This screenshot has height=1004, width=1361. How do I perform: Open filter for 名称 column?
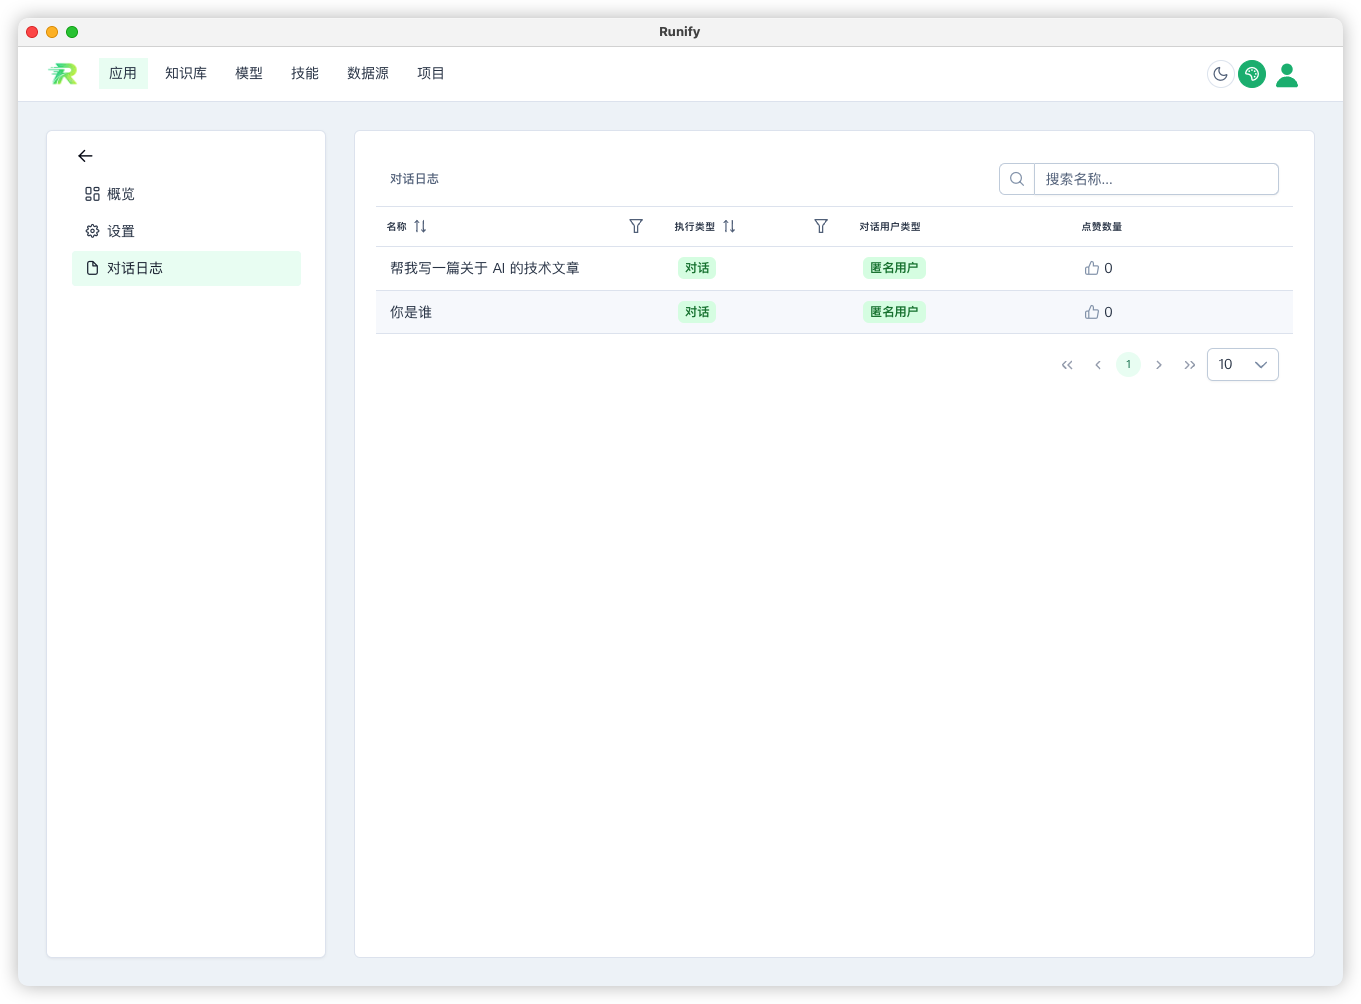(x=636, y=226)
